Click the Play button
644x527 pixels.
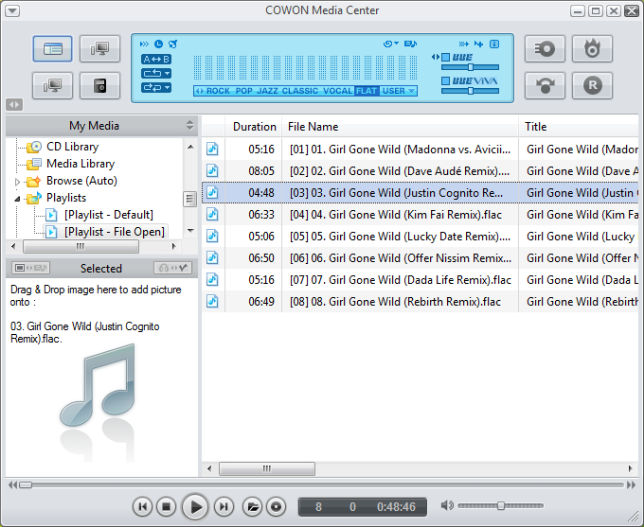click(x=195, y=506)
